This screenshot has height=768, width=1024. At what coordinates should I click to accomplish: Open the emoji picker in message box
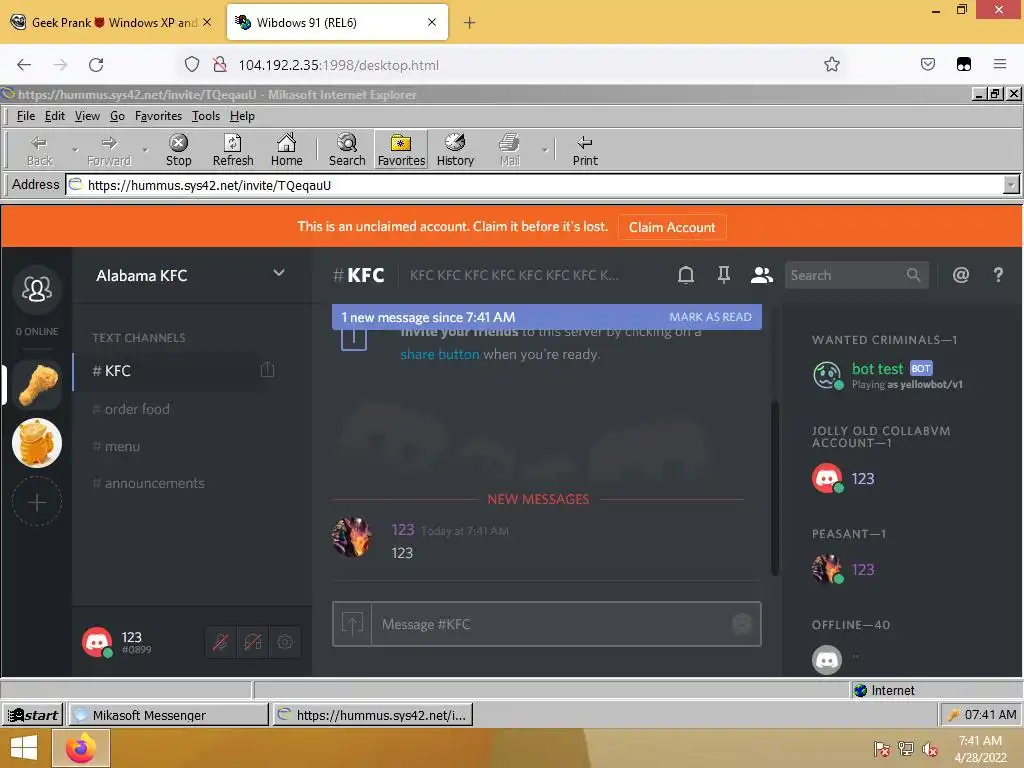point(742,624)
